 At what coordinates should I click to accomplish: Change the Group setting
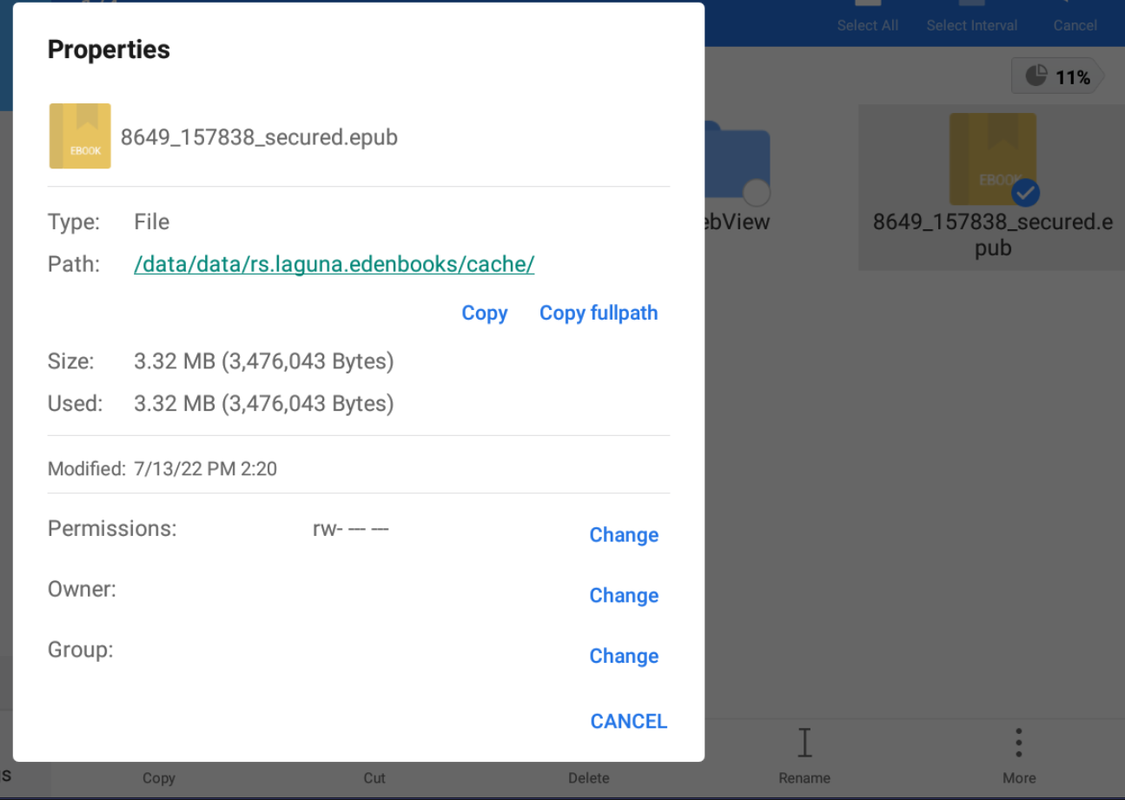(623, 656)
